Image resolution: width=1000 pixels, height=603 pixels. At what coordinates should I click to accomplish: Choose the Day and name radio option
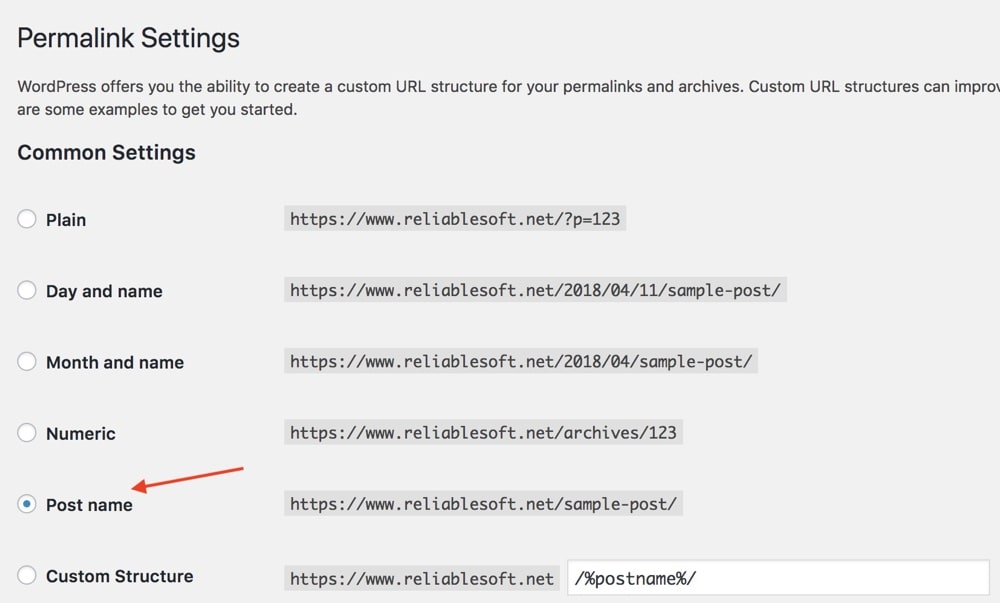[27, 291]
